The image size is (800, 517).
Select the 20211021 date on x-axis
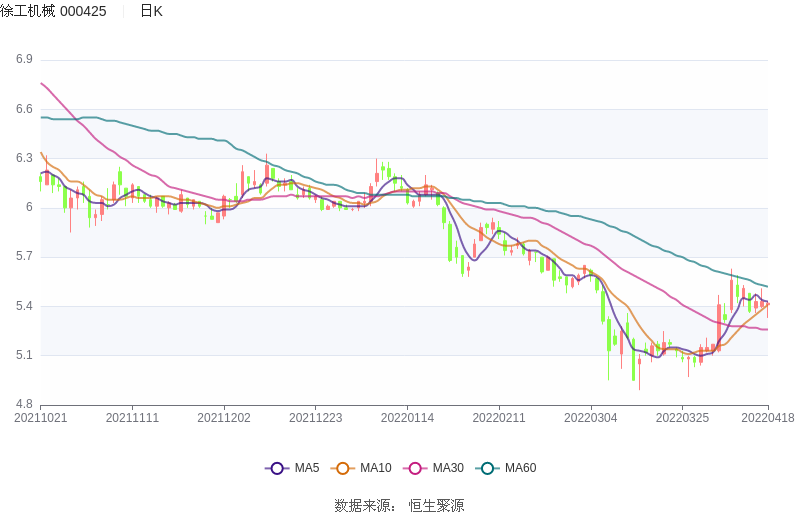[x=41, y=418]
